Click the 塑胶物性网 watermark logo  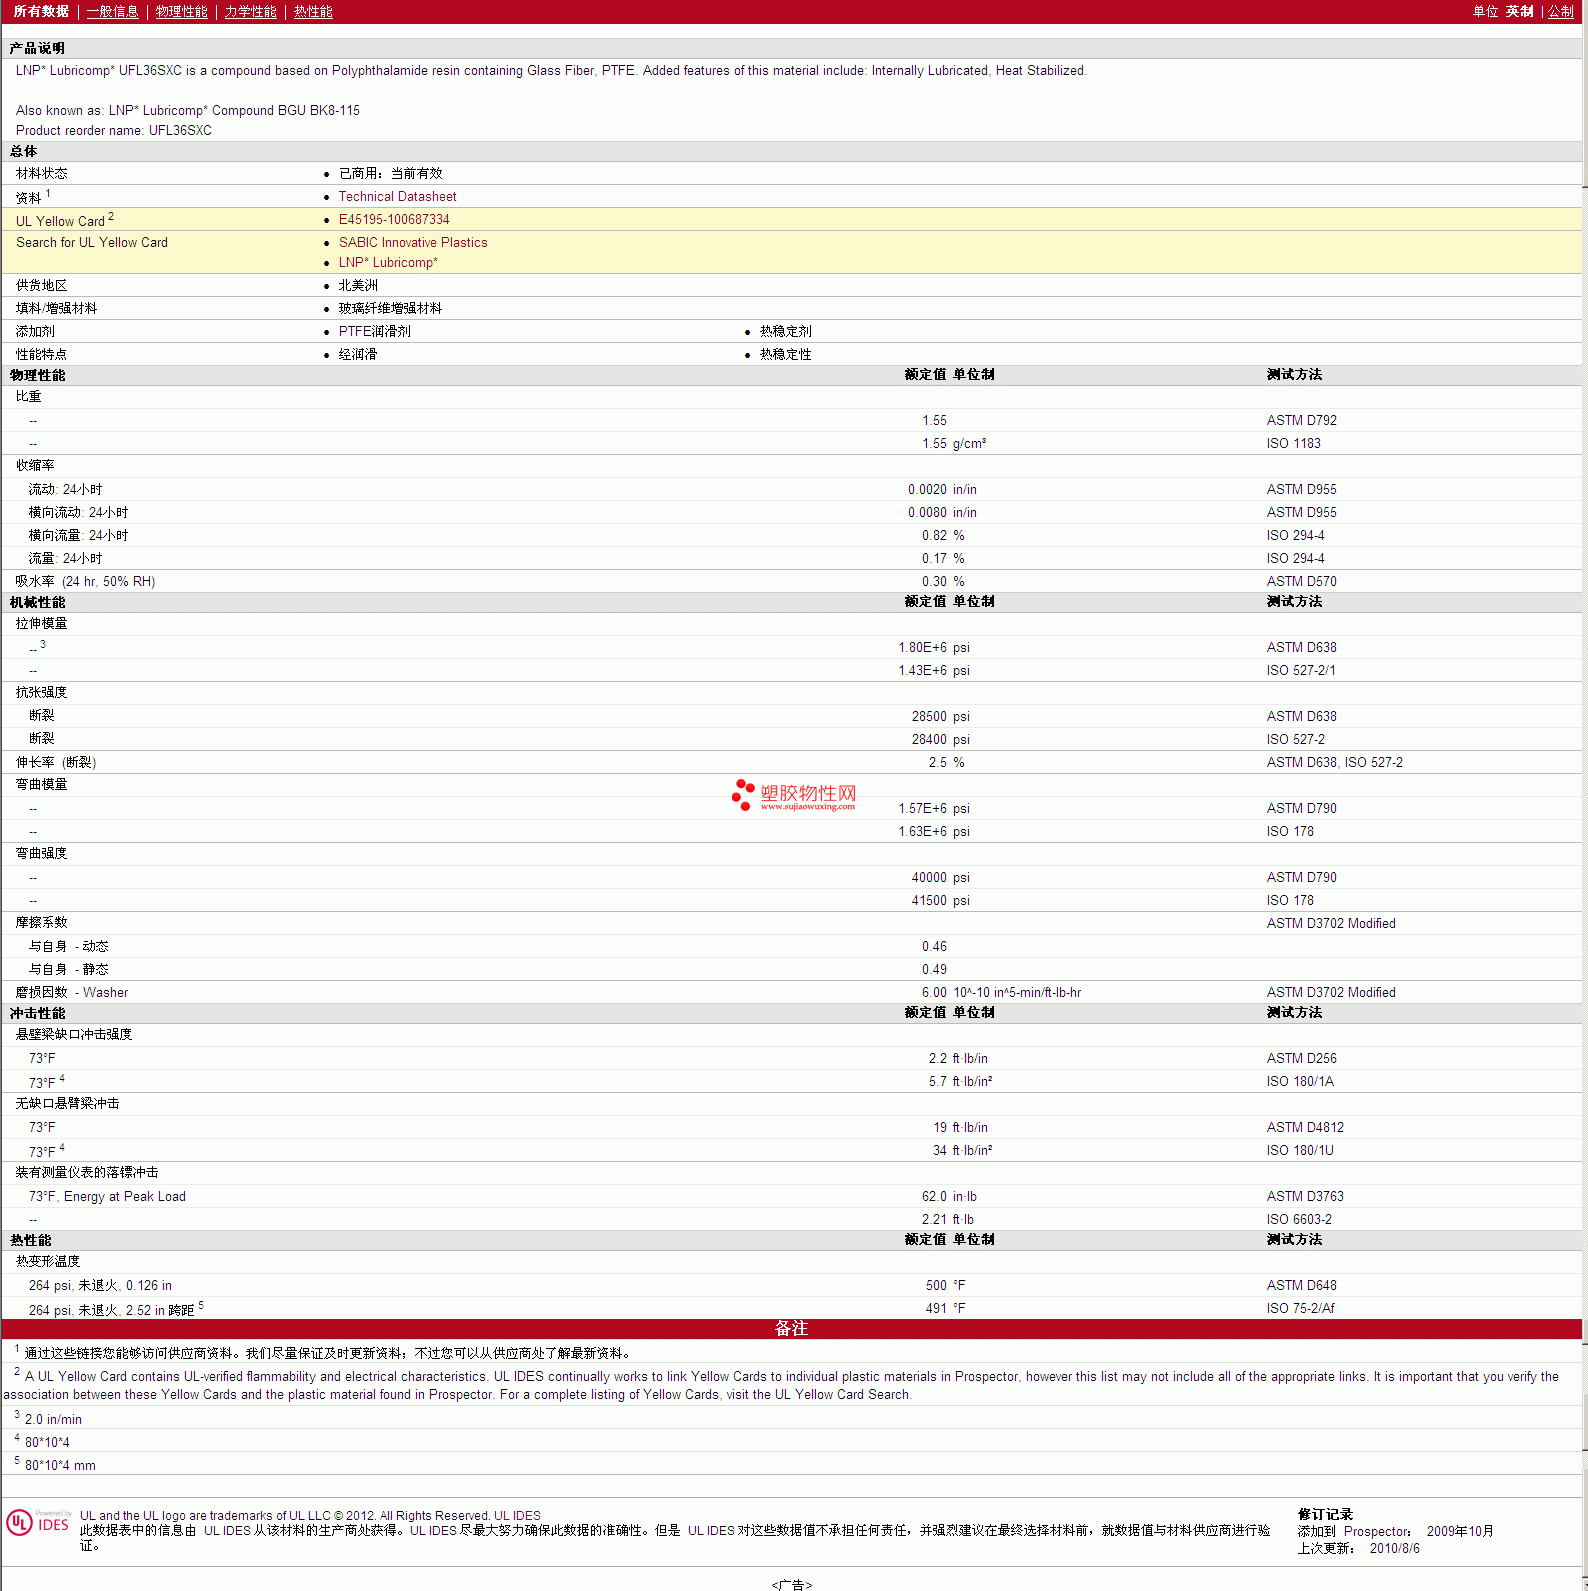(794, 796)
